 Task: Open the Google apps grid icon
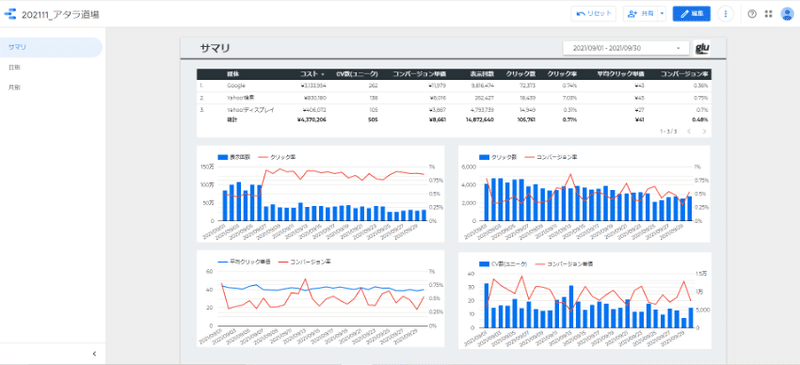pos(768,14)
